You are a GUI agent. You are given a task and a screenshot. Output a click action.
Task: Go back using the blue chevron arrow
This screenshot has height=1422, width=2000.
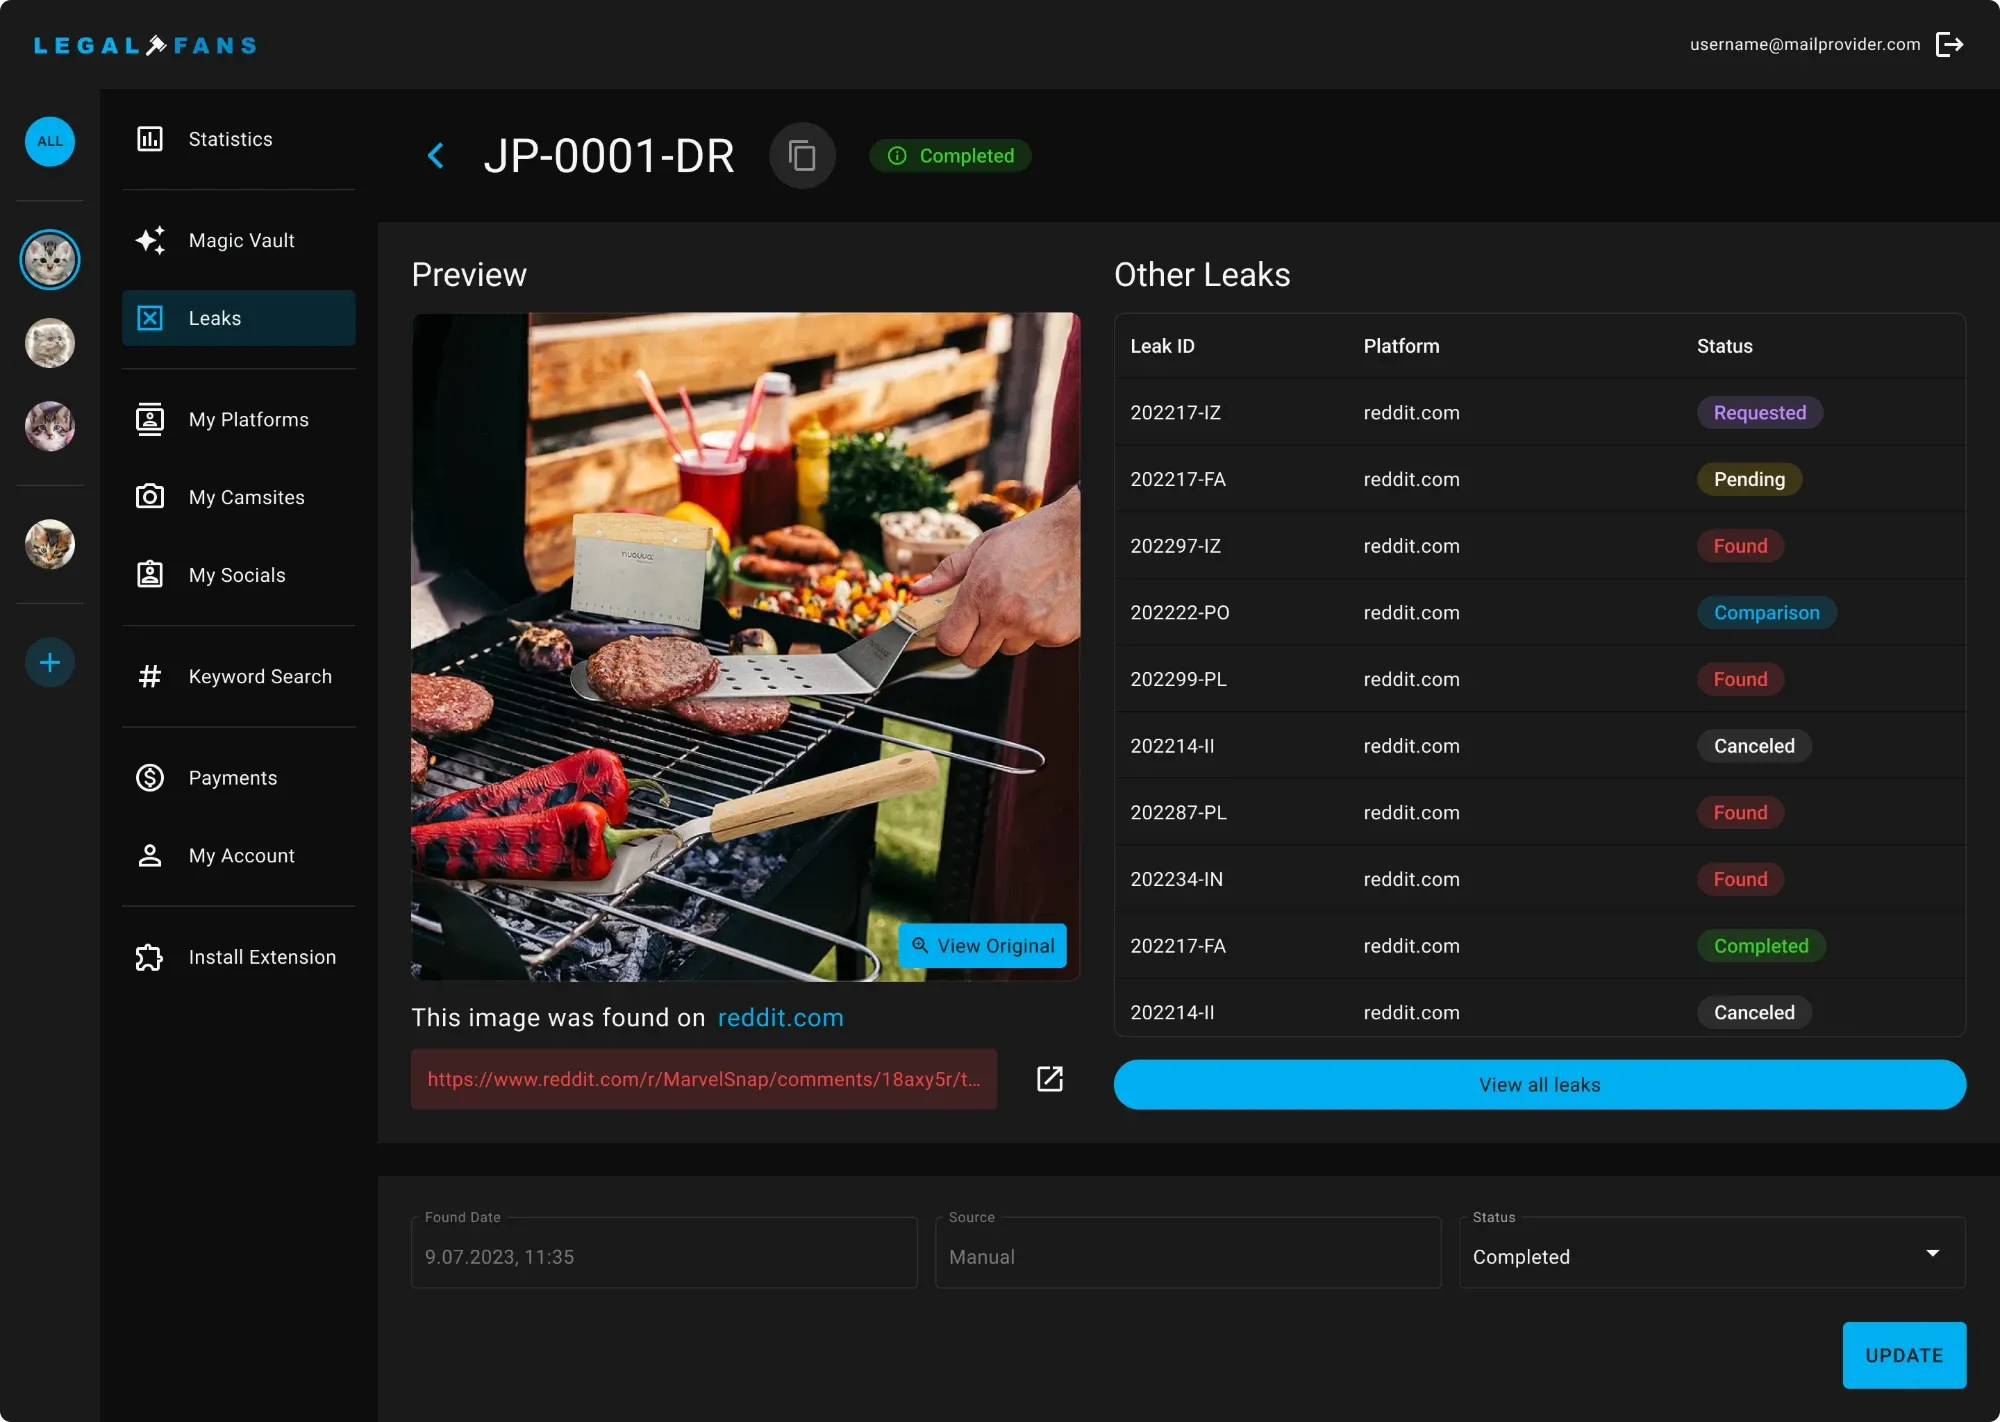click(436, 156)
